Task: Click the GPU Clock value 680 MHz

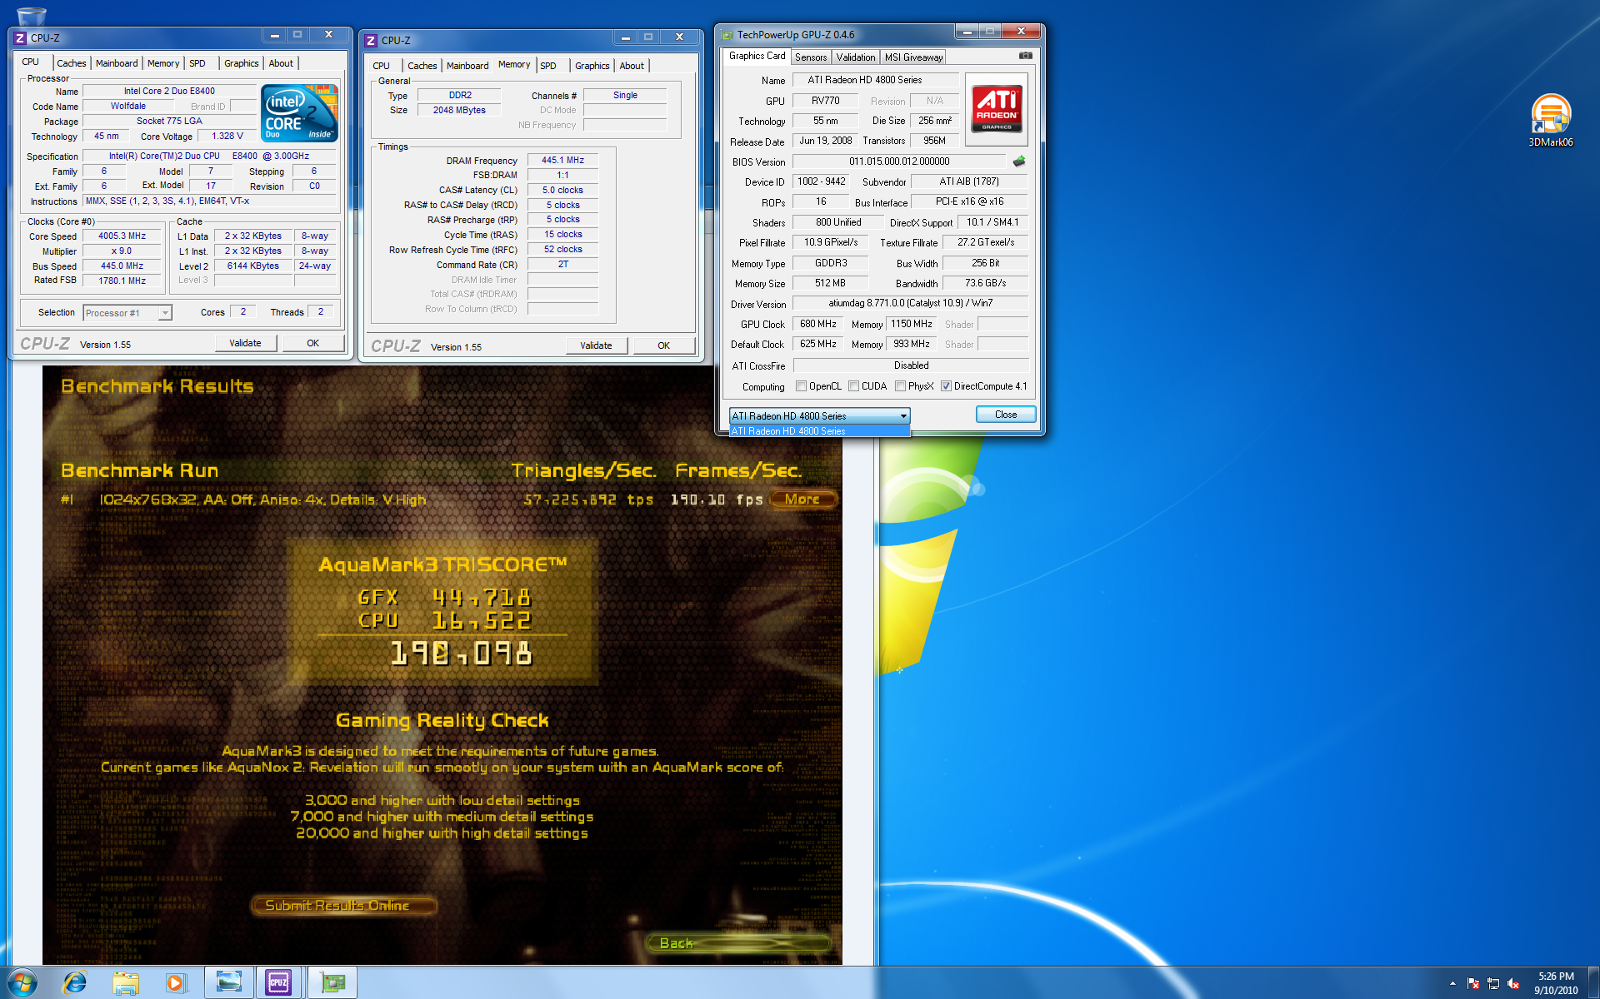Action: tap(818, 324)
